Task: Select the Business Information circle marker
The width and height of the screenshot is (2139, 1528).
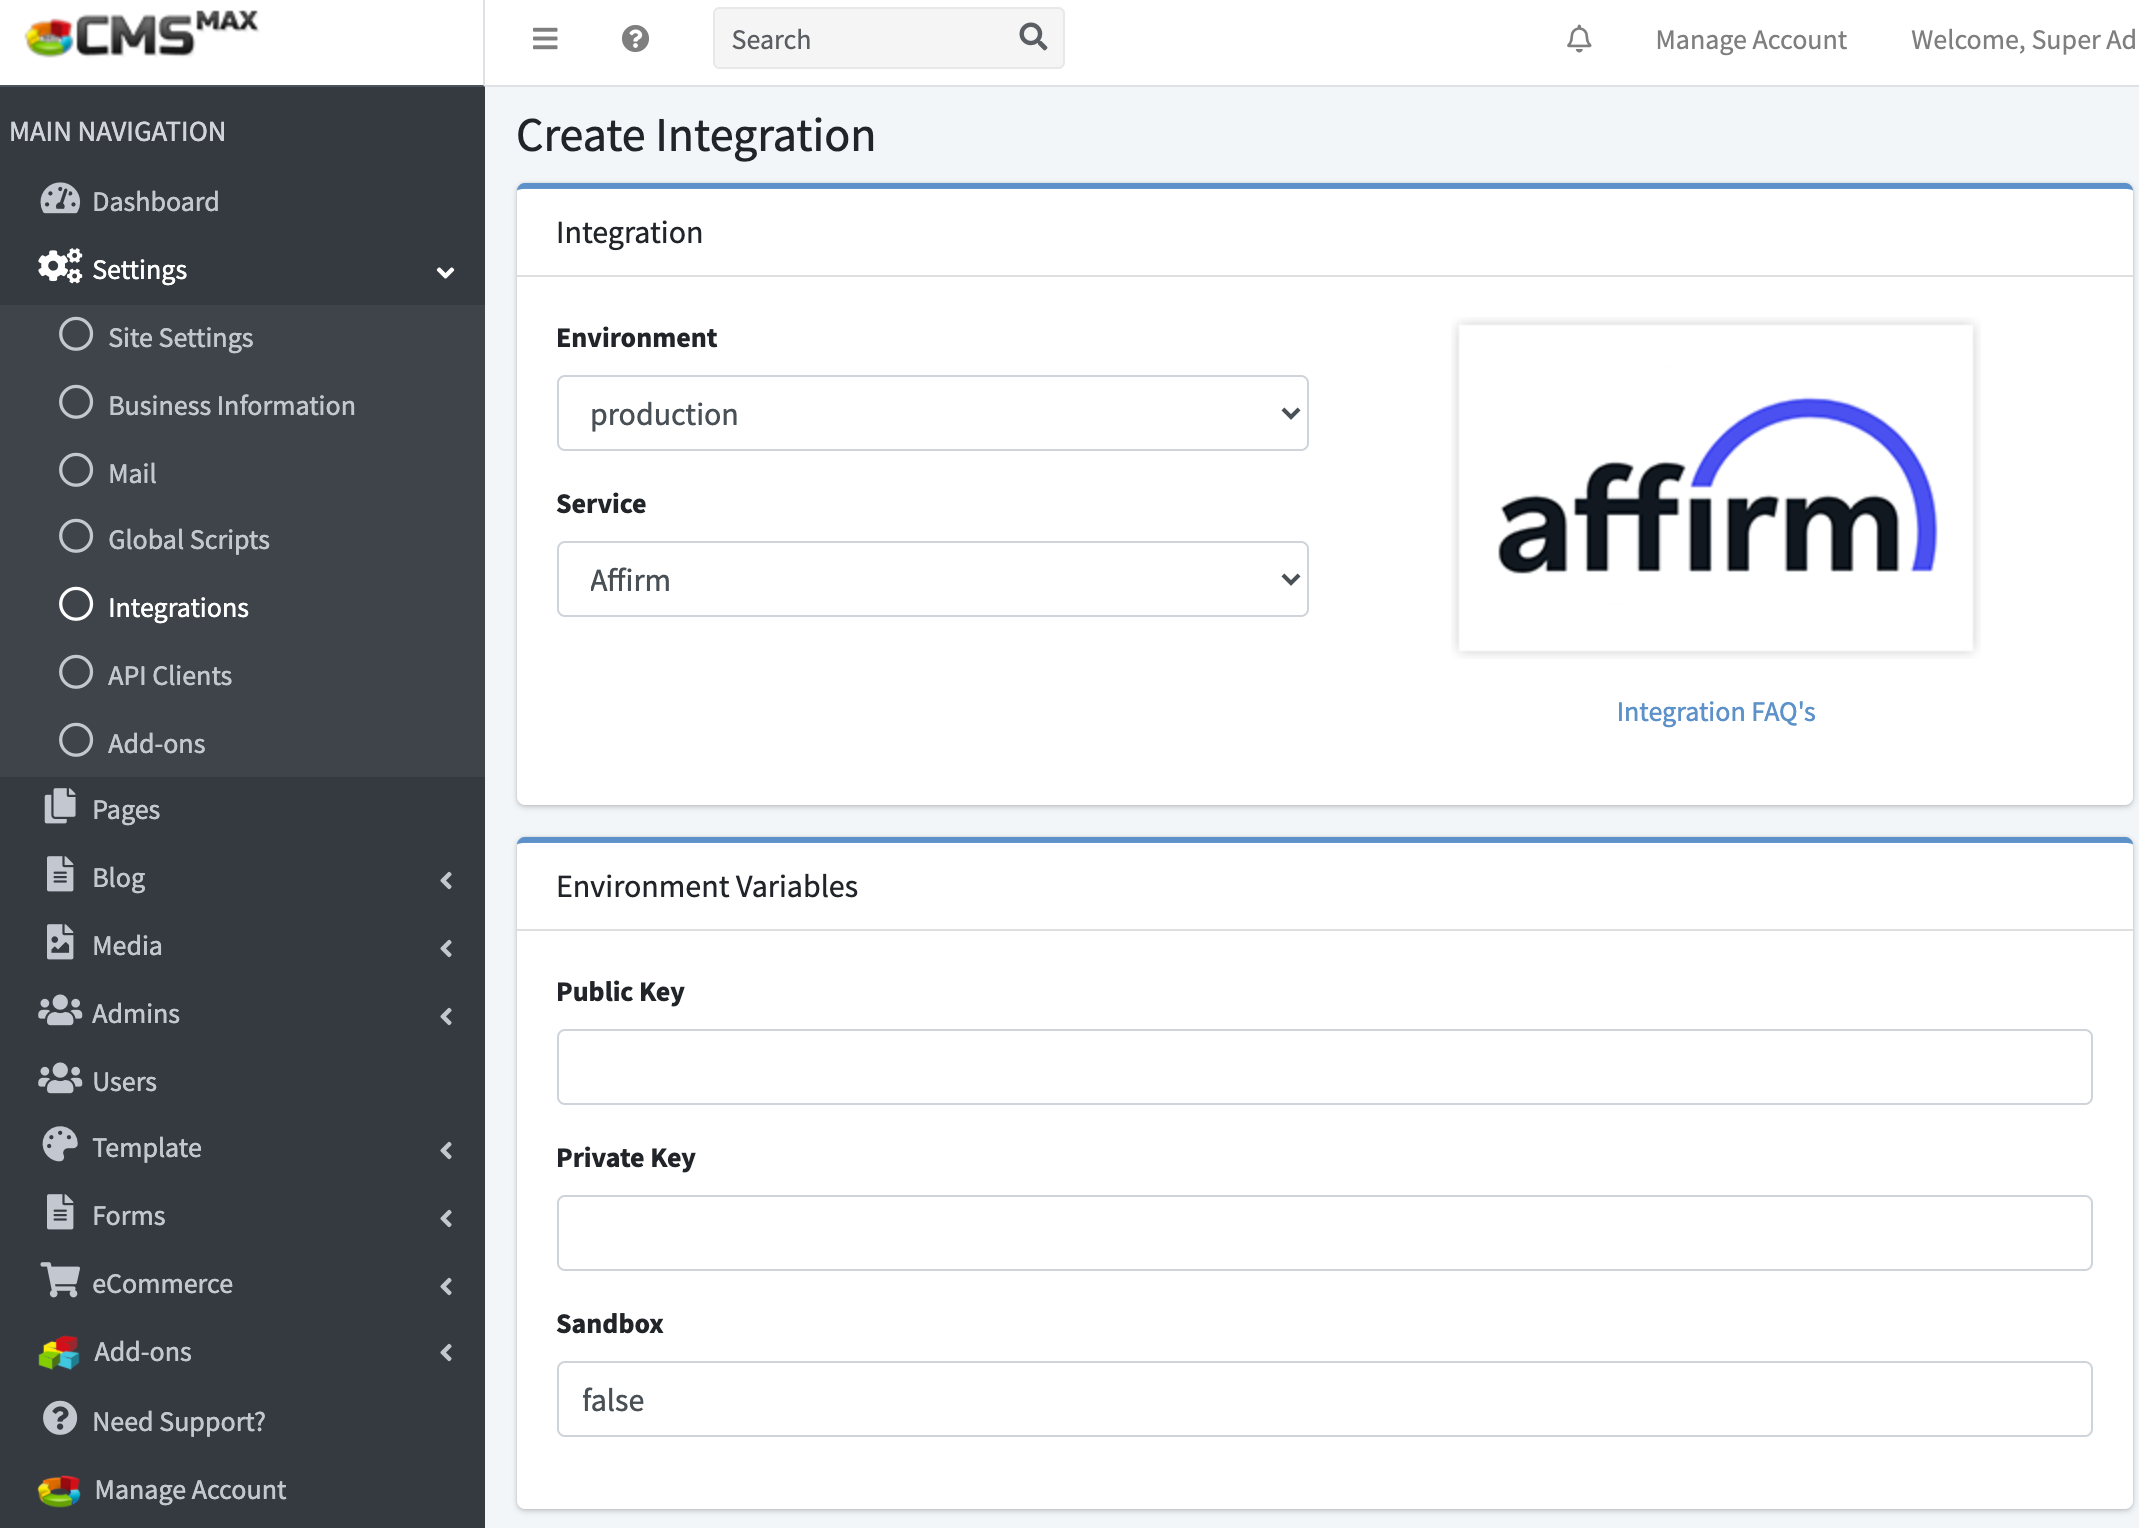Action: [76, 403]
